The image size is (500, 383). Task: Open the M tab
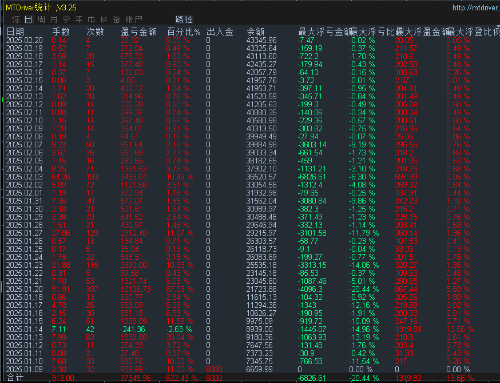pos(104,19)
